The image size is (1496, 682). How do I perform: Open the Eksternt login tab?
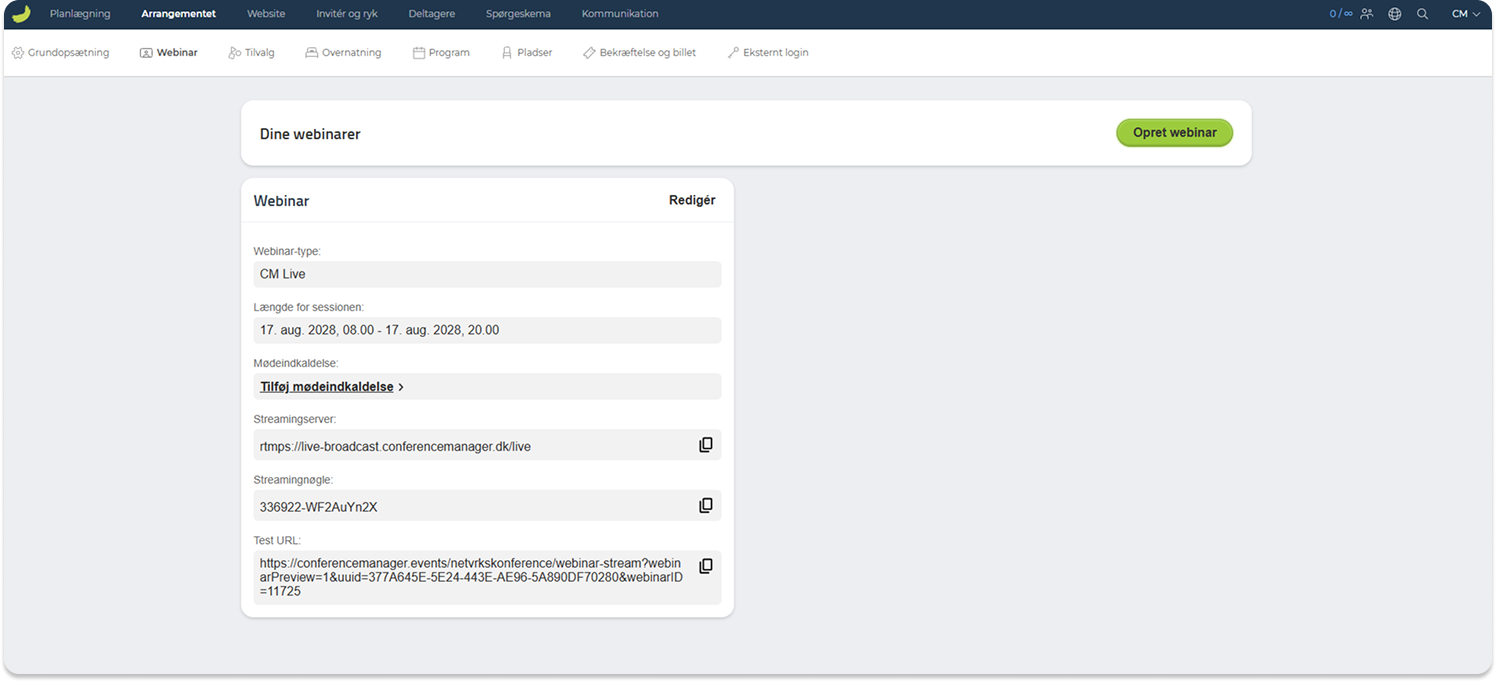click(768, 52)
